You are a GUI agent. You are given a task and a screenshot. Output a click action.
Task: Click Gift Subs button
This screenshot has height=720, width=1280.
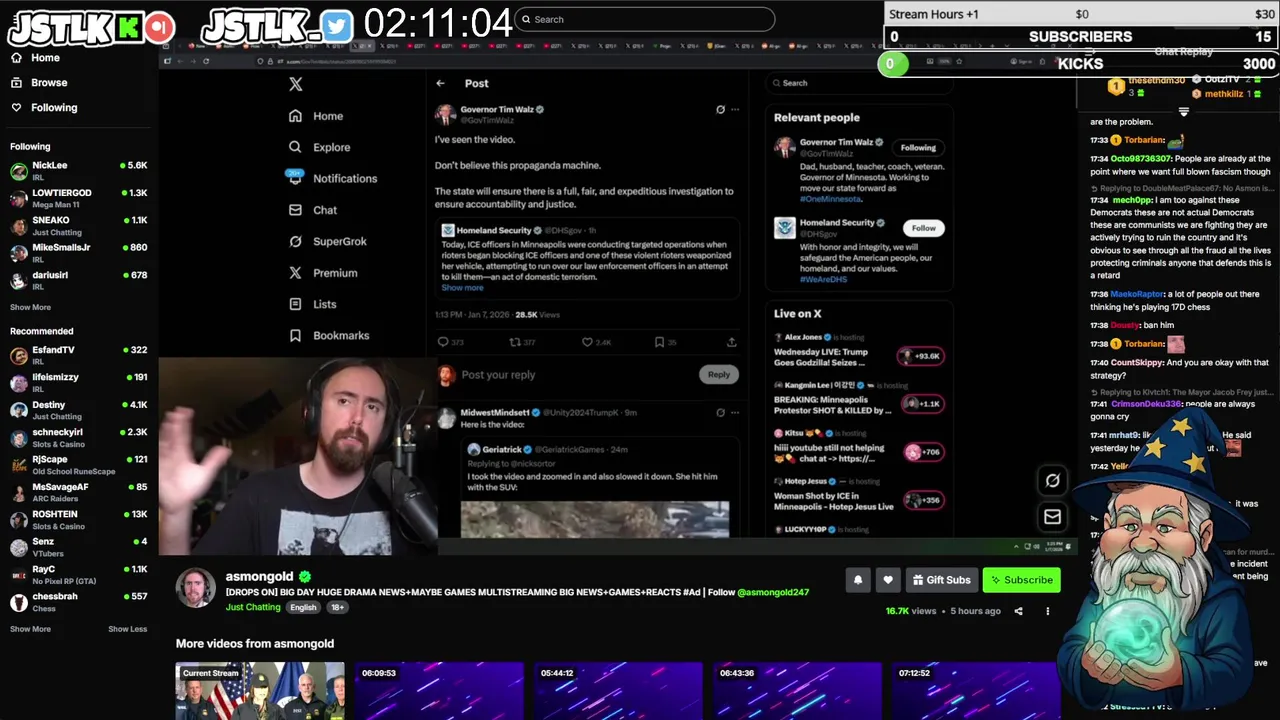pyautogui.click(x=941, y=580)
